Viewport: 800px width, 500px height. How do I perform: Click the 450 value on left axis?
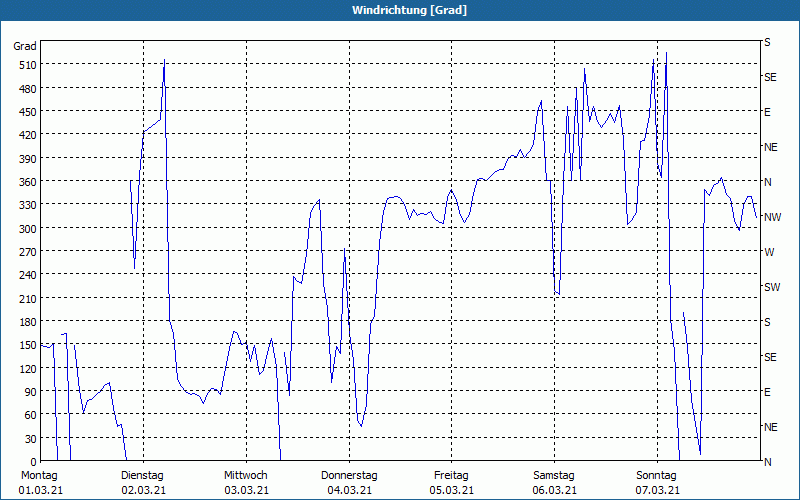click(x=28, y=112)
